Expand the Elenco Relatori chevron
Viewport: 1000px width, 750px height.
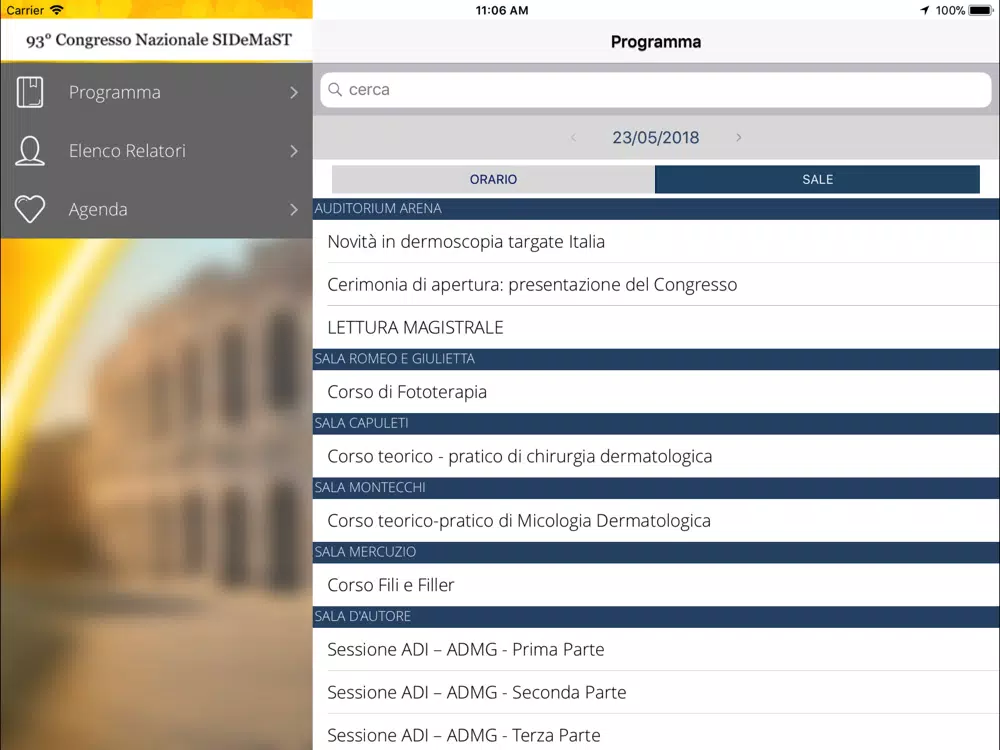click(x=294, y=151)
